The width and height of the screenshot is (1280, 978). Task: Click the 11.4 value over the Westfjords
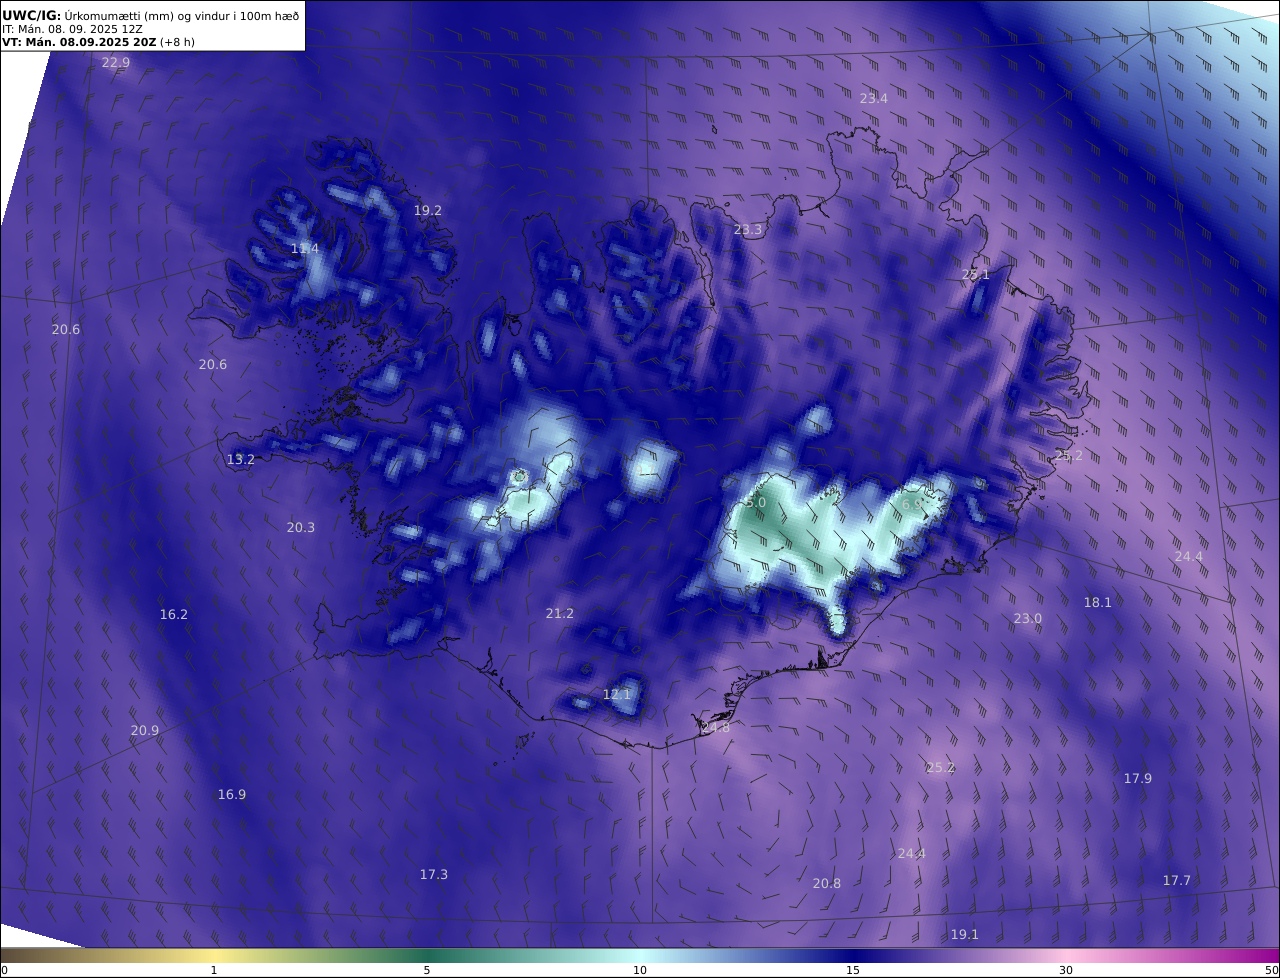click(x=305, y=248)
